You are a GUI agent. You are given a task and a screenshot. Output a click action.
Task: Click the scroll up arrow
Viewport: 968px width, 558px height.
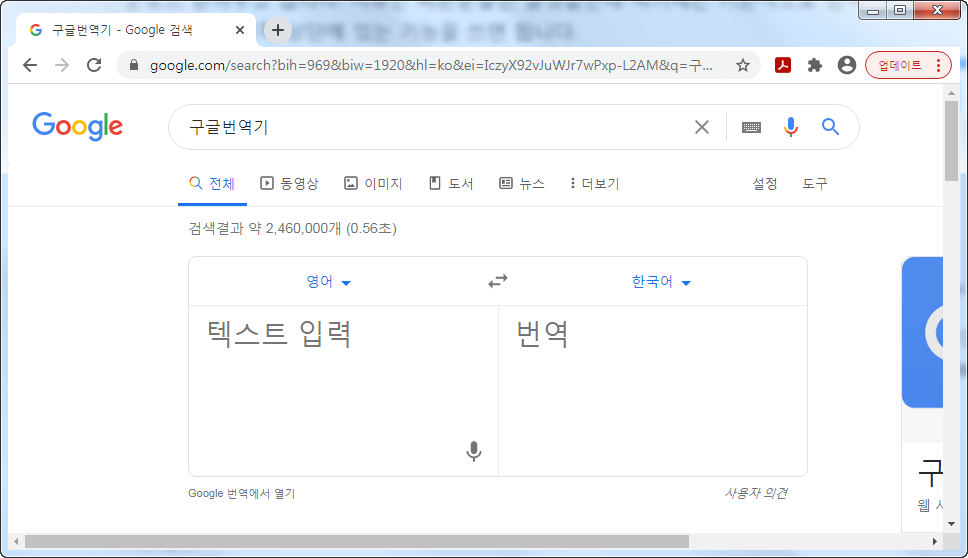click(951, 93)
